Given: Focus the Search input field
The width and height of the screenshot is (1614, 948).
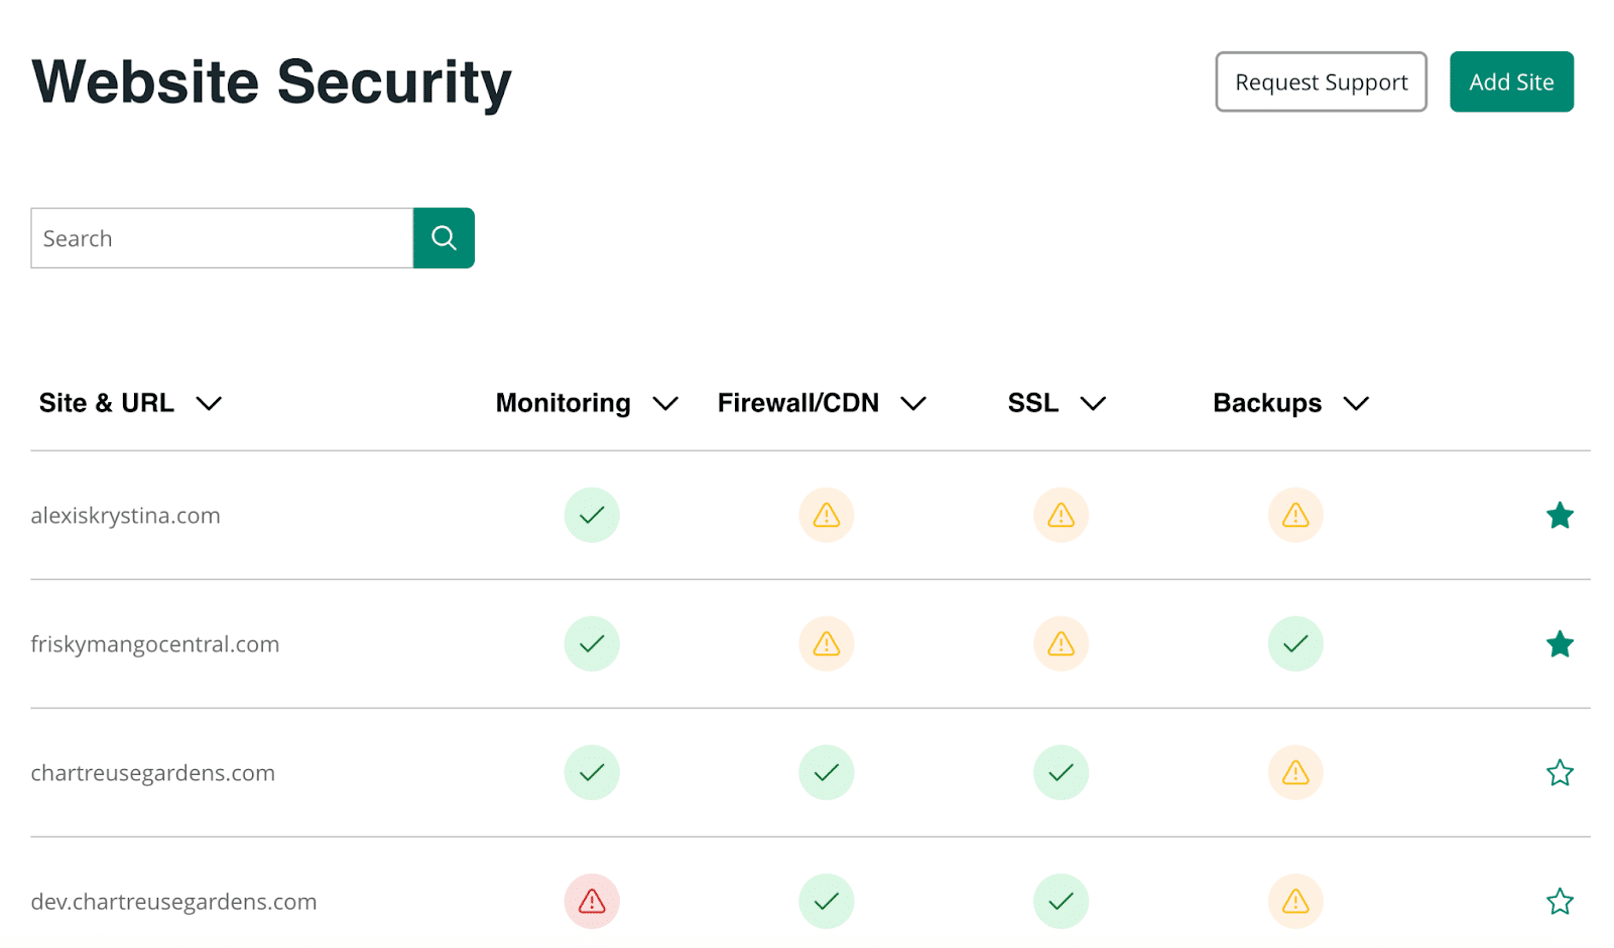Looking at the screenshot, I should coord(222,238).
